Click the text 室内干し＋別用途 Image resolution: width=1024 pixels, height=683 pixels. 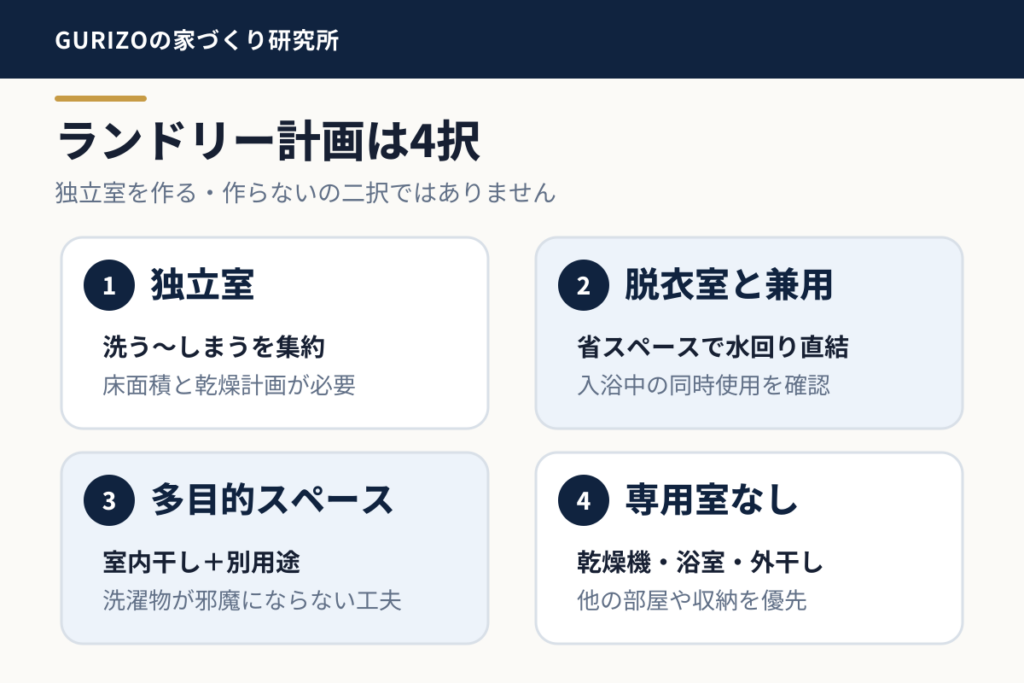tap(202, 562)
